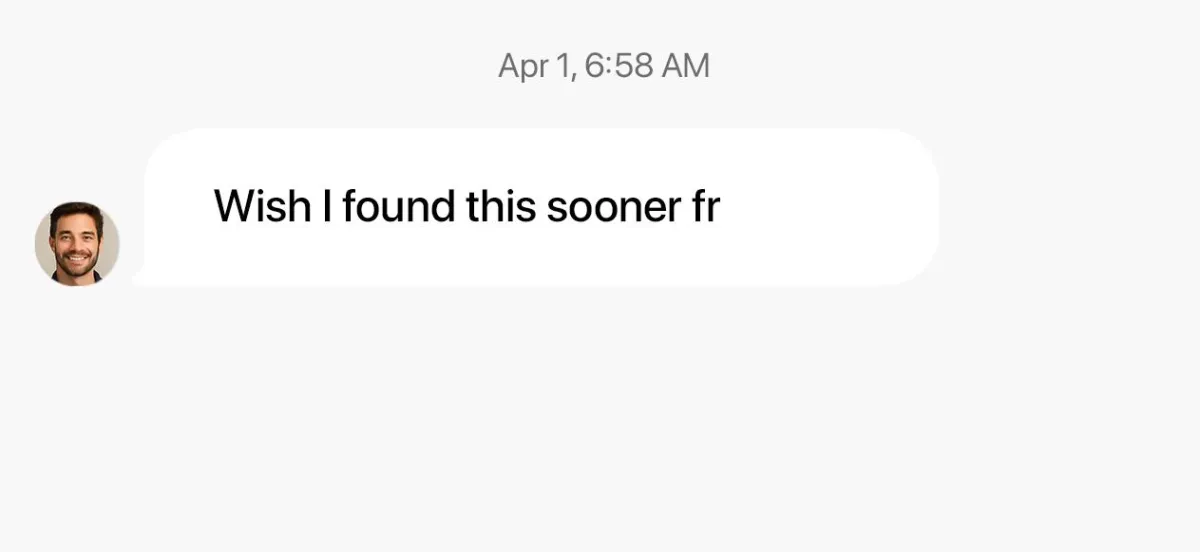
Task: Click the letter "I" after "Wish"
Action: (x=325, y=207)
